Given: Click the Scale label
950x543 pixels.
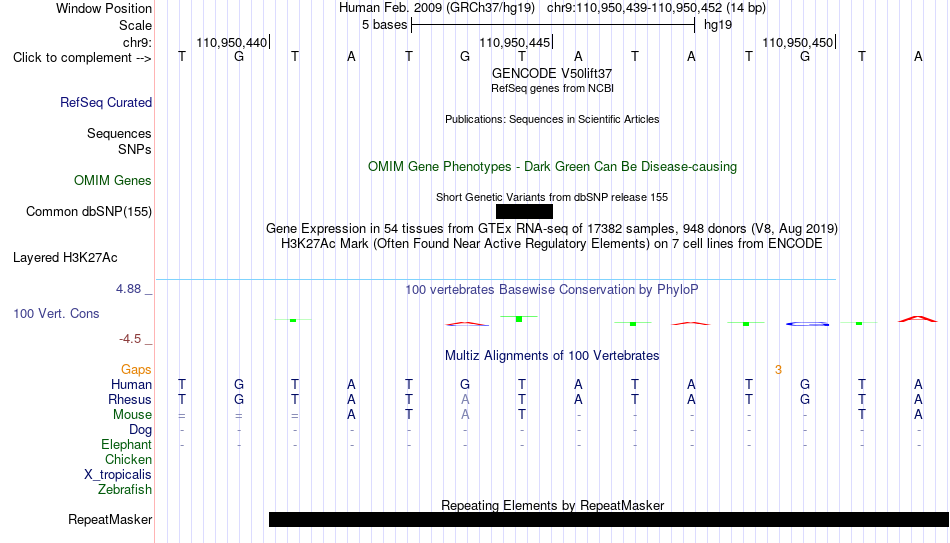Looking at the screenshot, I should 135,25.
